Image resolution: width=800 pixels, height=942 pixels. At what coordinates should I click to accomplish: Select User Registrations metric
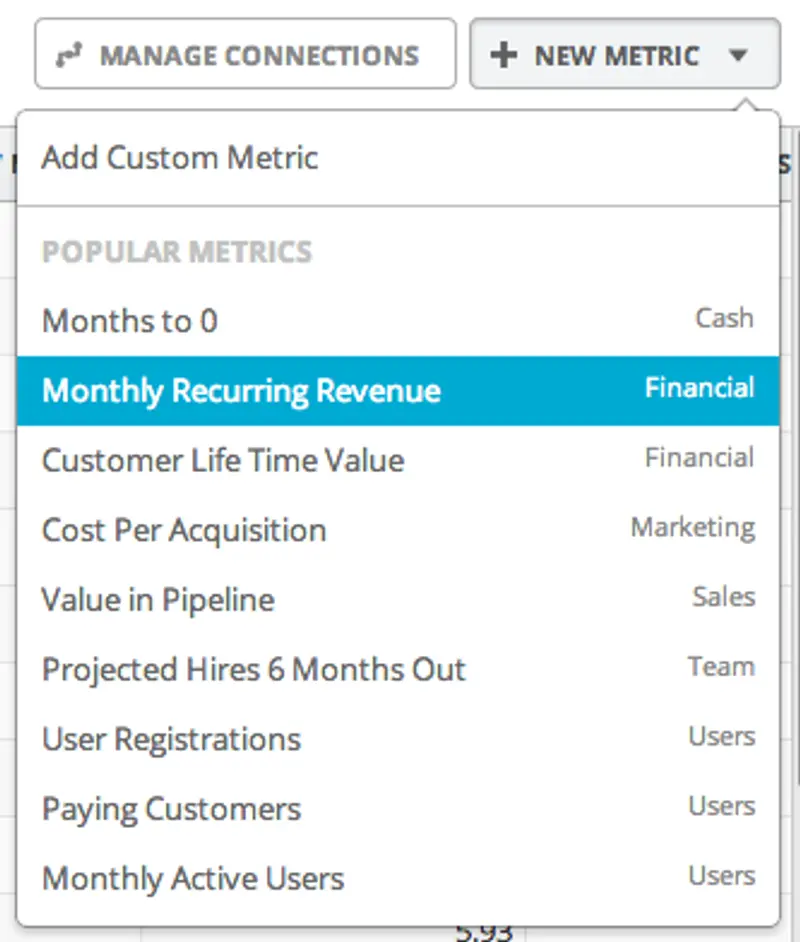tap(171, 739)
